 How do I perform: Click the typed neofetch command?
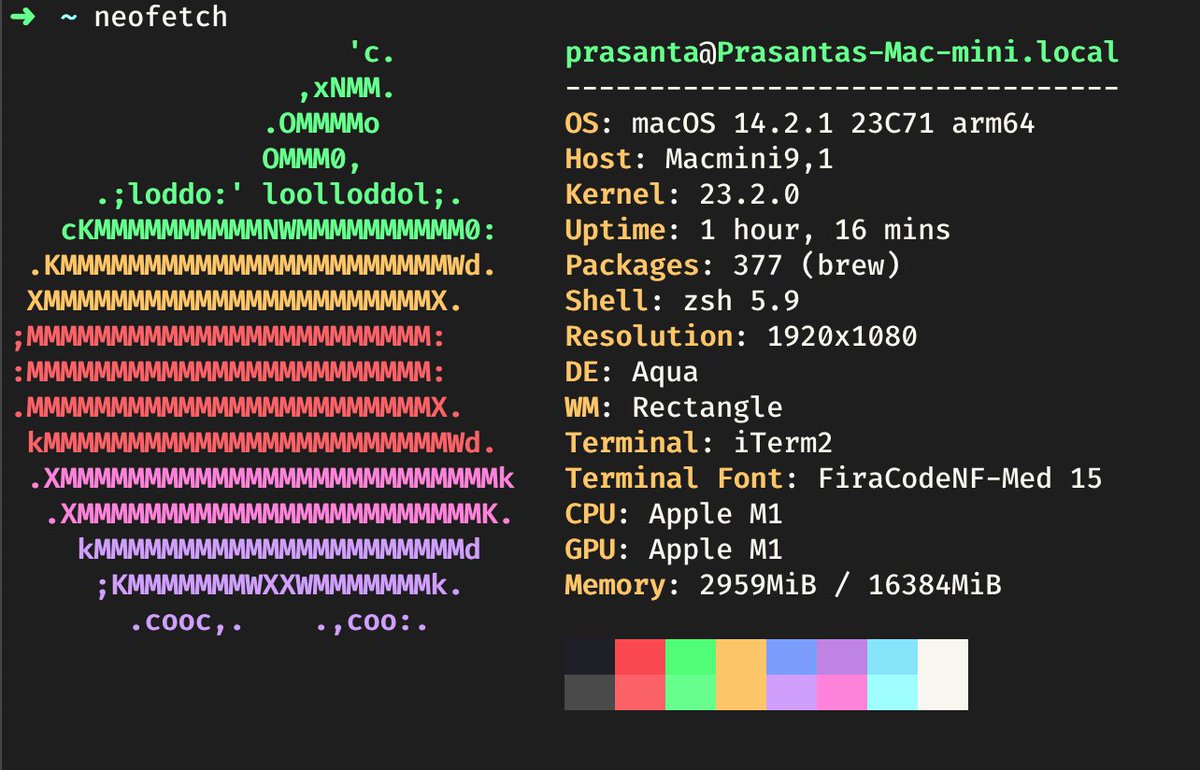(x=161, y=18)
